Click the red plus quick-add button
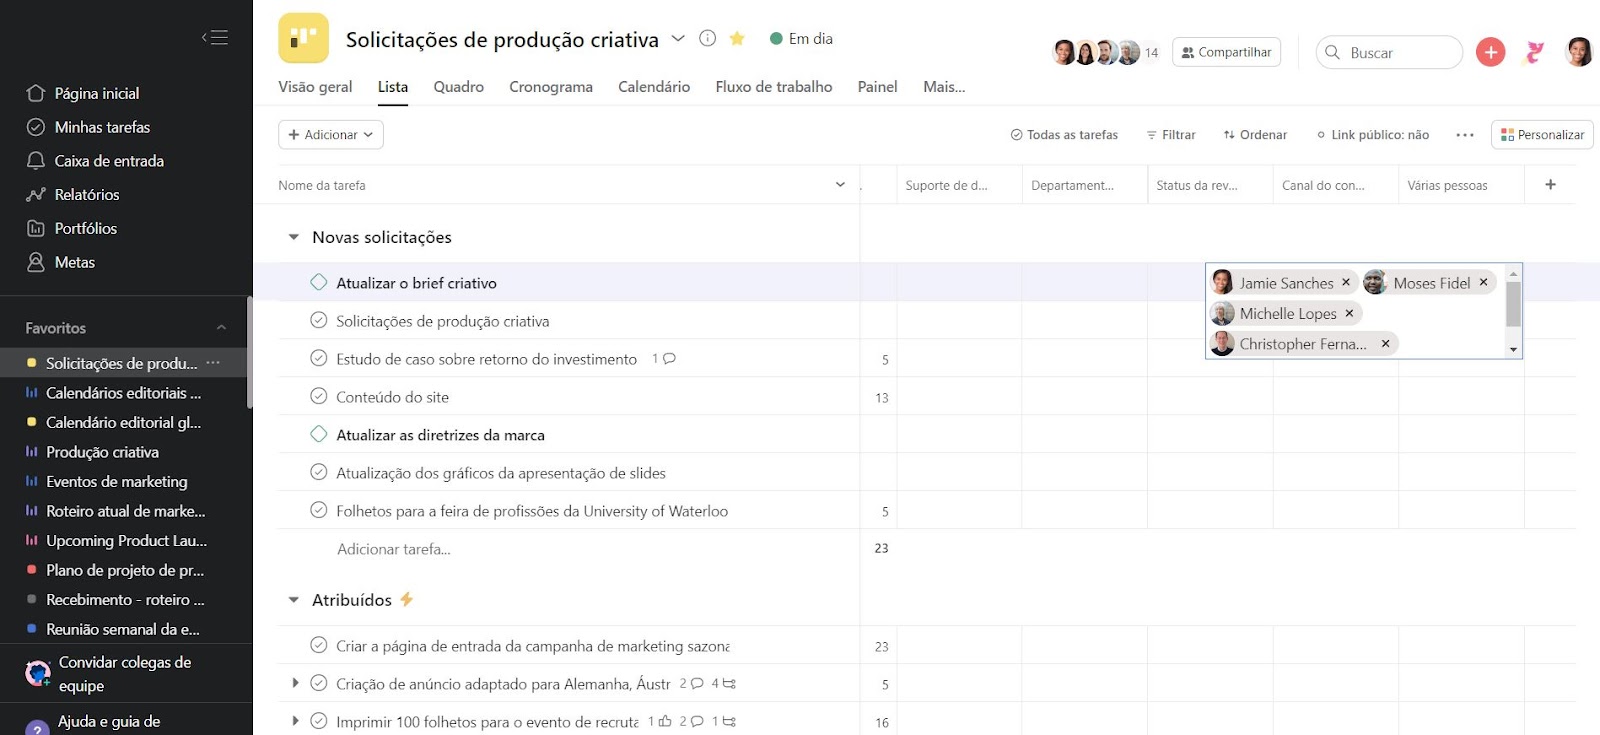Screen dimensions: 1600x735 [x=1490, y=52]
